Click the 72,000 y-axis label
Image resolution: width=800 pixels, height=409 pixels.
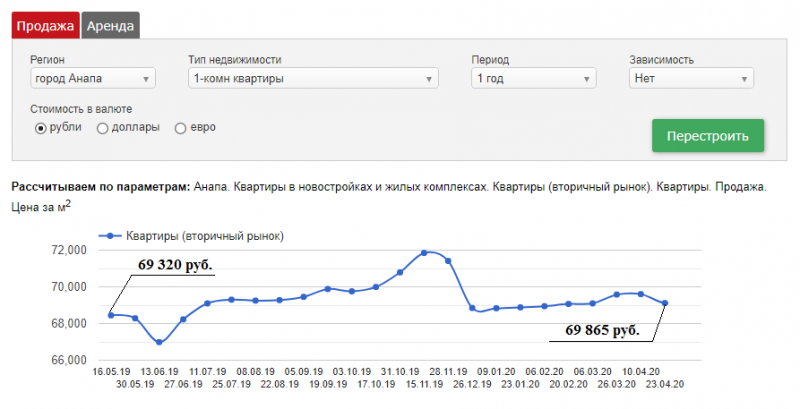(69, 250)
